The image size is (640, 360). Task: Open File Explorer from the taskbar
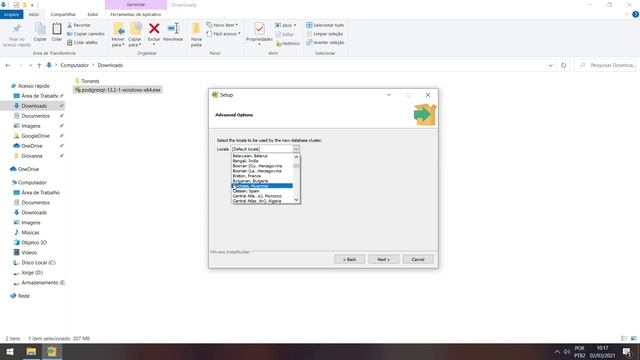31,351
